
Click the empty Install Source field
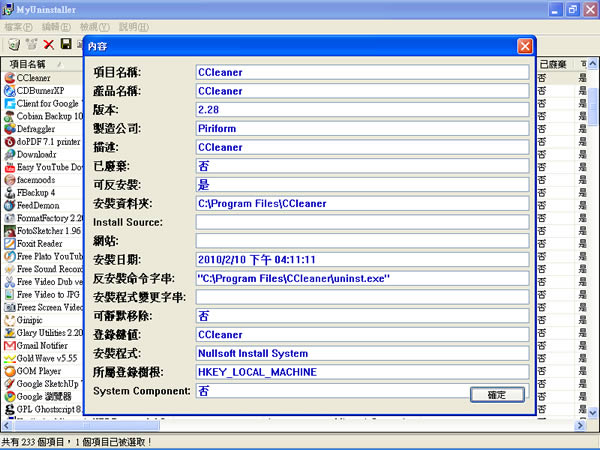click(362, 222)
